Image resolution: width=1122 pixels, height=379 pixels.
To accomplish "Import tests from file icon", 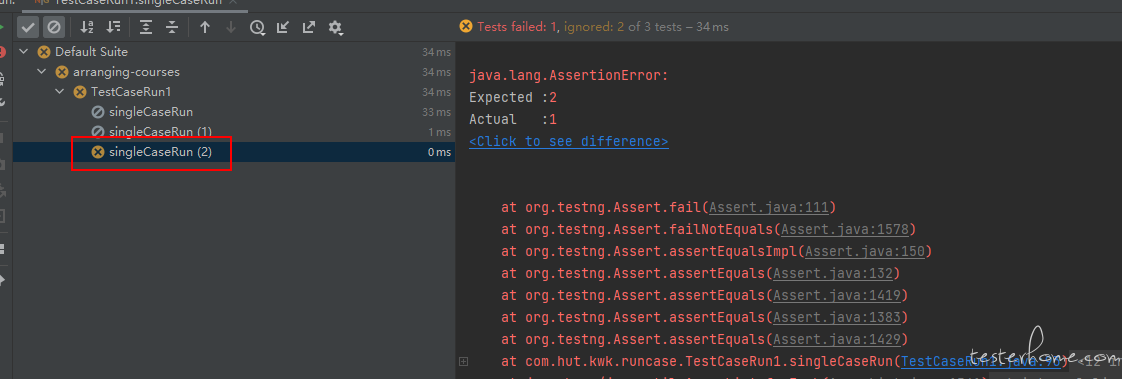I will (283, 27).
